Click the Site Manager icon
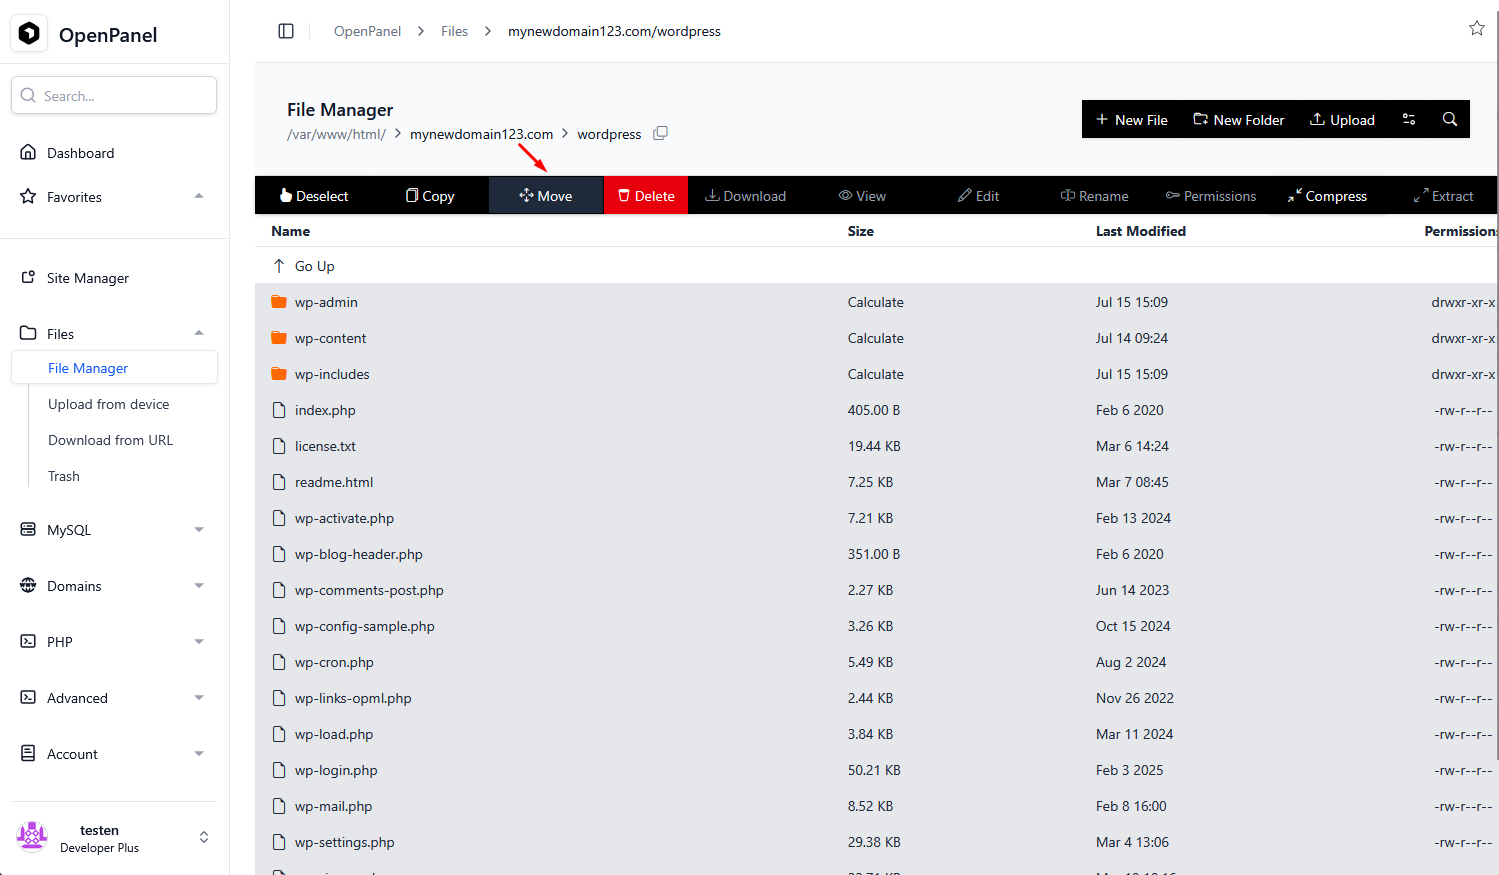The image size is (1499, 875). coord(28,277)
